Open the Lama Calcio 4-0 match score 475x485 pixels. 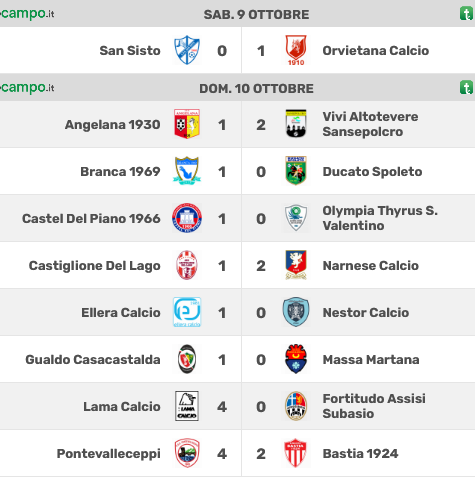click(241, 407)
